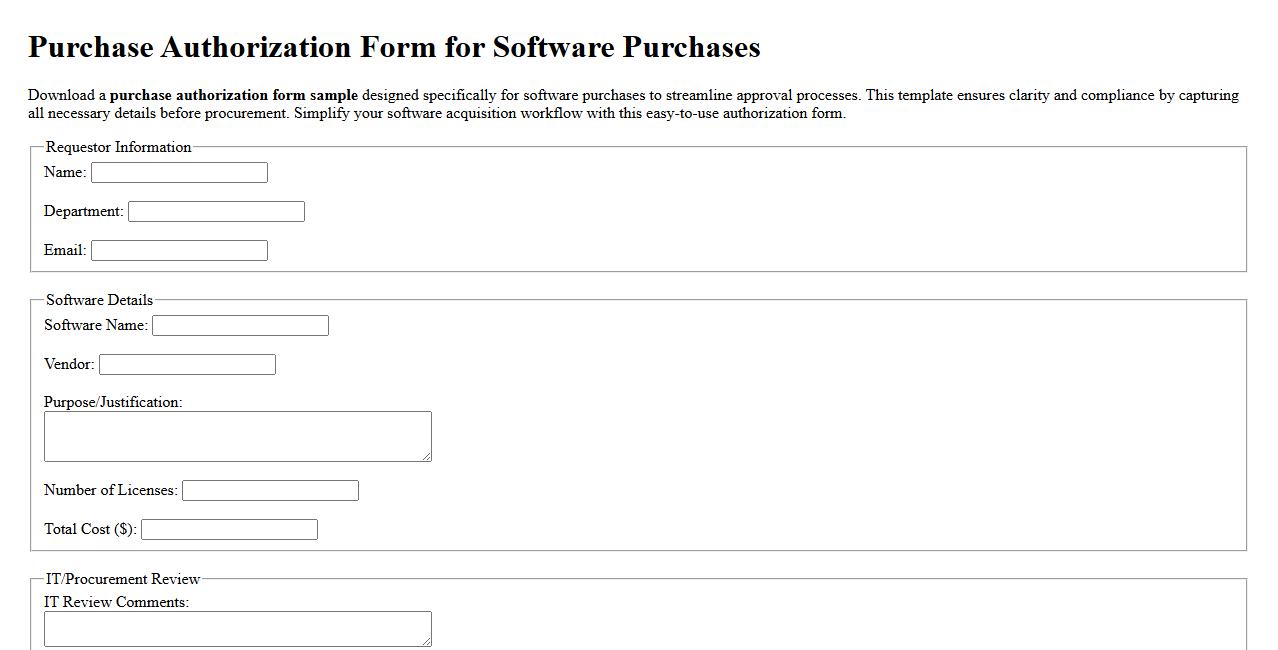Click the vertical scrollbar on the right
The image size is (1278, 650).
(x=1271, y=325)
